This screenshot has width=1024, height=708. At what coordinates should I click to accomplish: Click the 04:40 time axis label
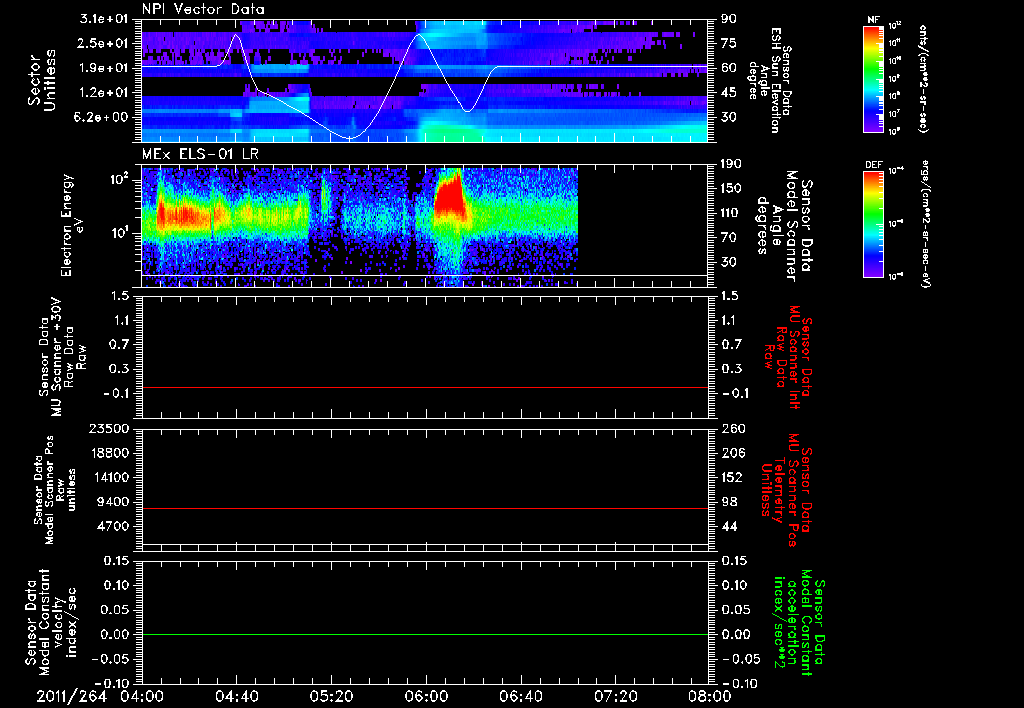pos(236,696)
